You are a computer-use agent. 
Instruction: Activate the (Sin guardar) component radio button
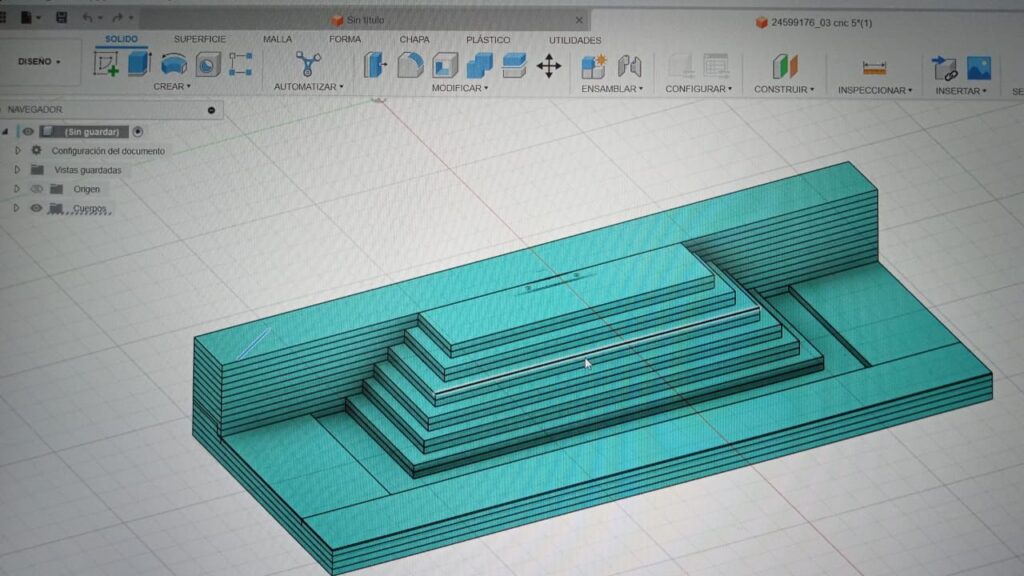138,131
